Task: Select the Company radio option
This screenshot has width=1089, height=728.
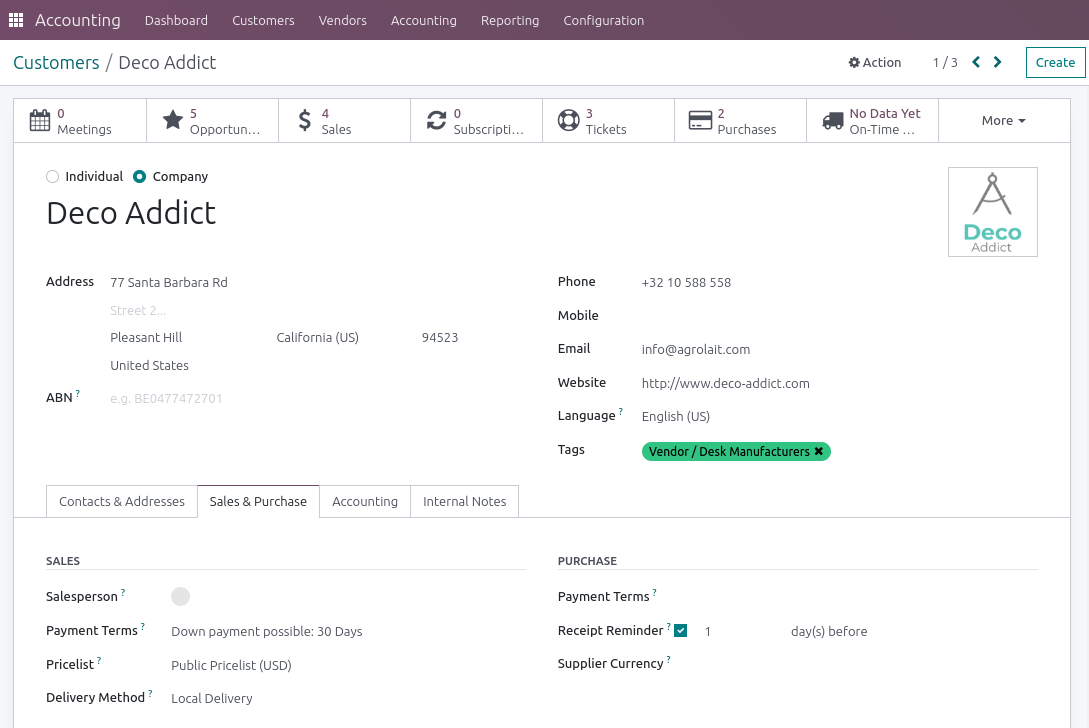Action: click(x=140, y=176)
